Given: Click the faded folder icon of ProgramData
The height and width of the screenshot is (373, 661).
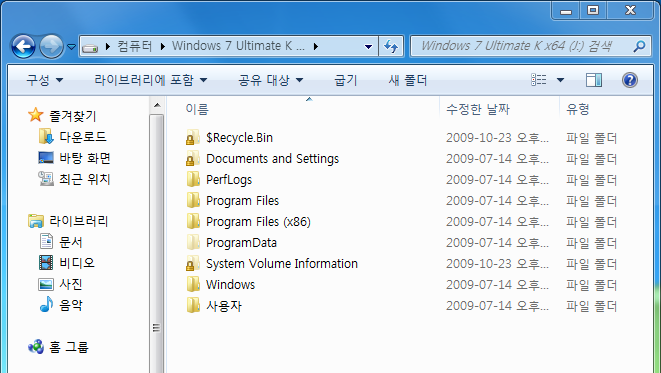Looking at the screenshot, I should tap(193, 242).
